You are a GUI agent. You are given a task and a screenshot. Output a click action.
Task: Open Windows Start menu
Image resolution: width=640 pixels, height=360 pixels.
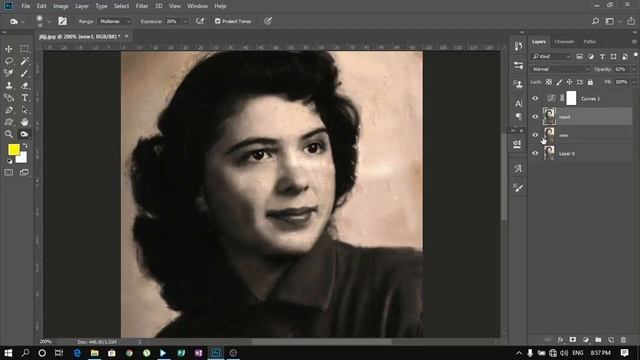pyautogui.click(x=8, y=353)
